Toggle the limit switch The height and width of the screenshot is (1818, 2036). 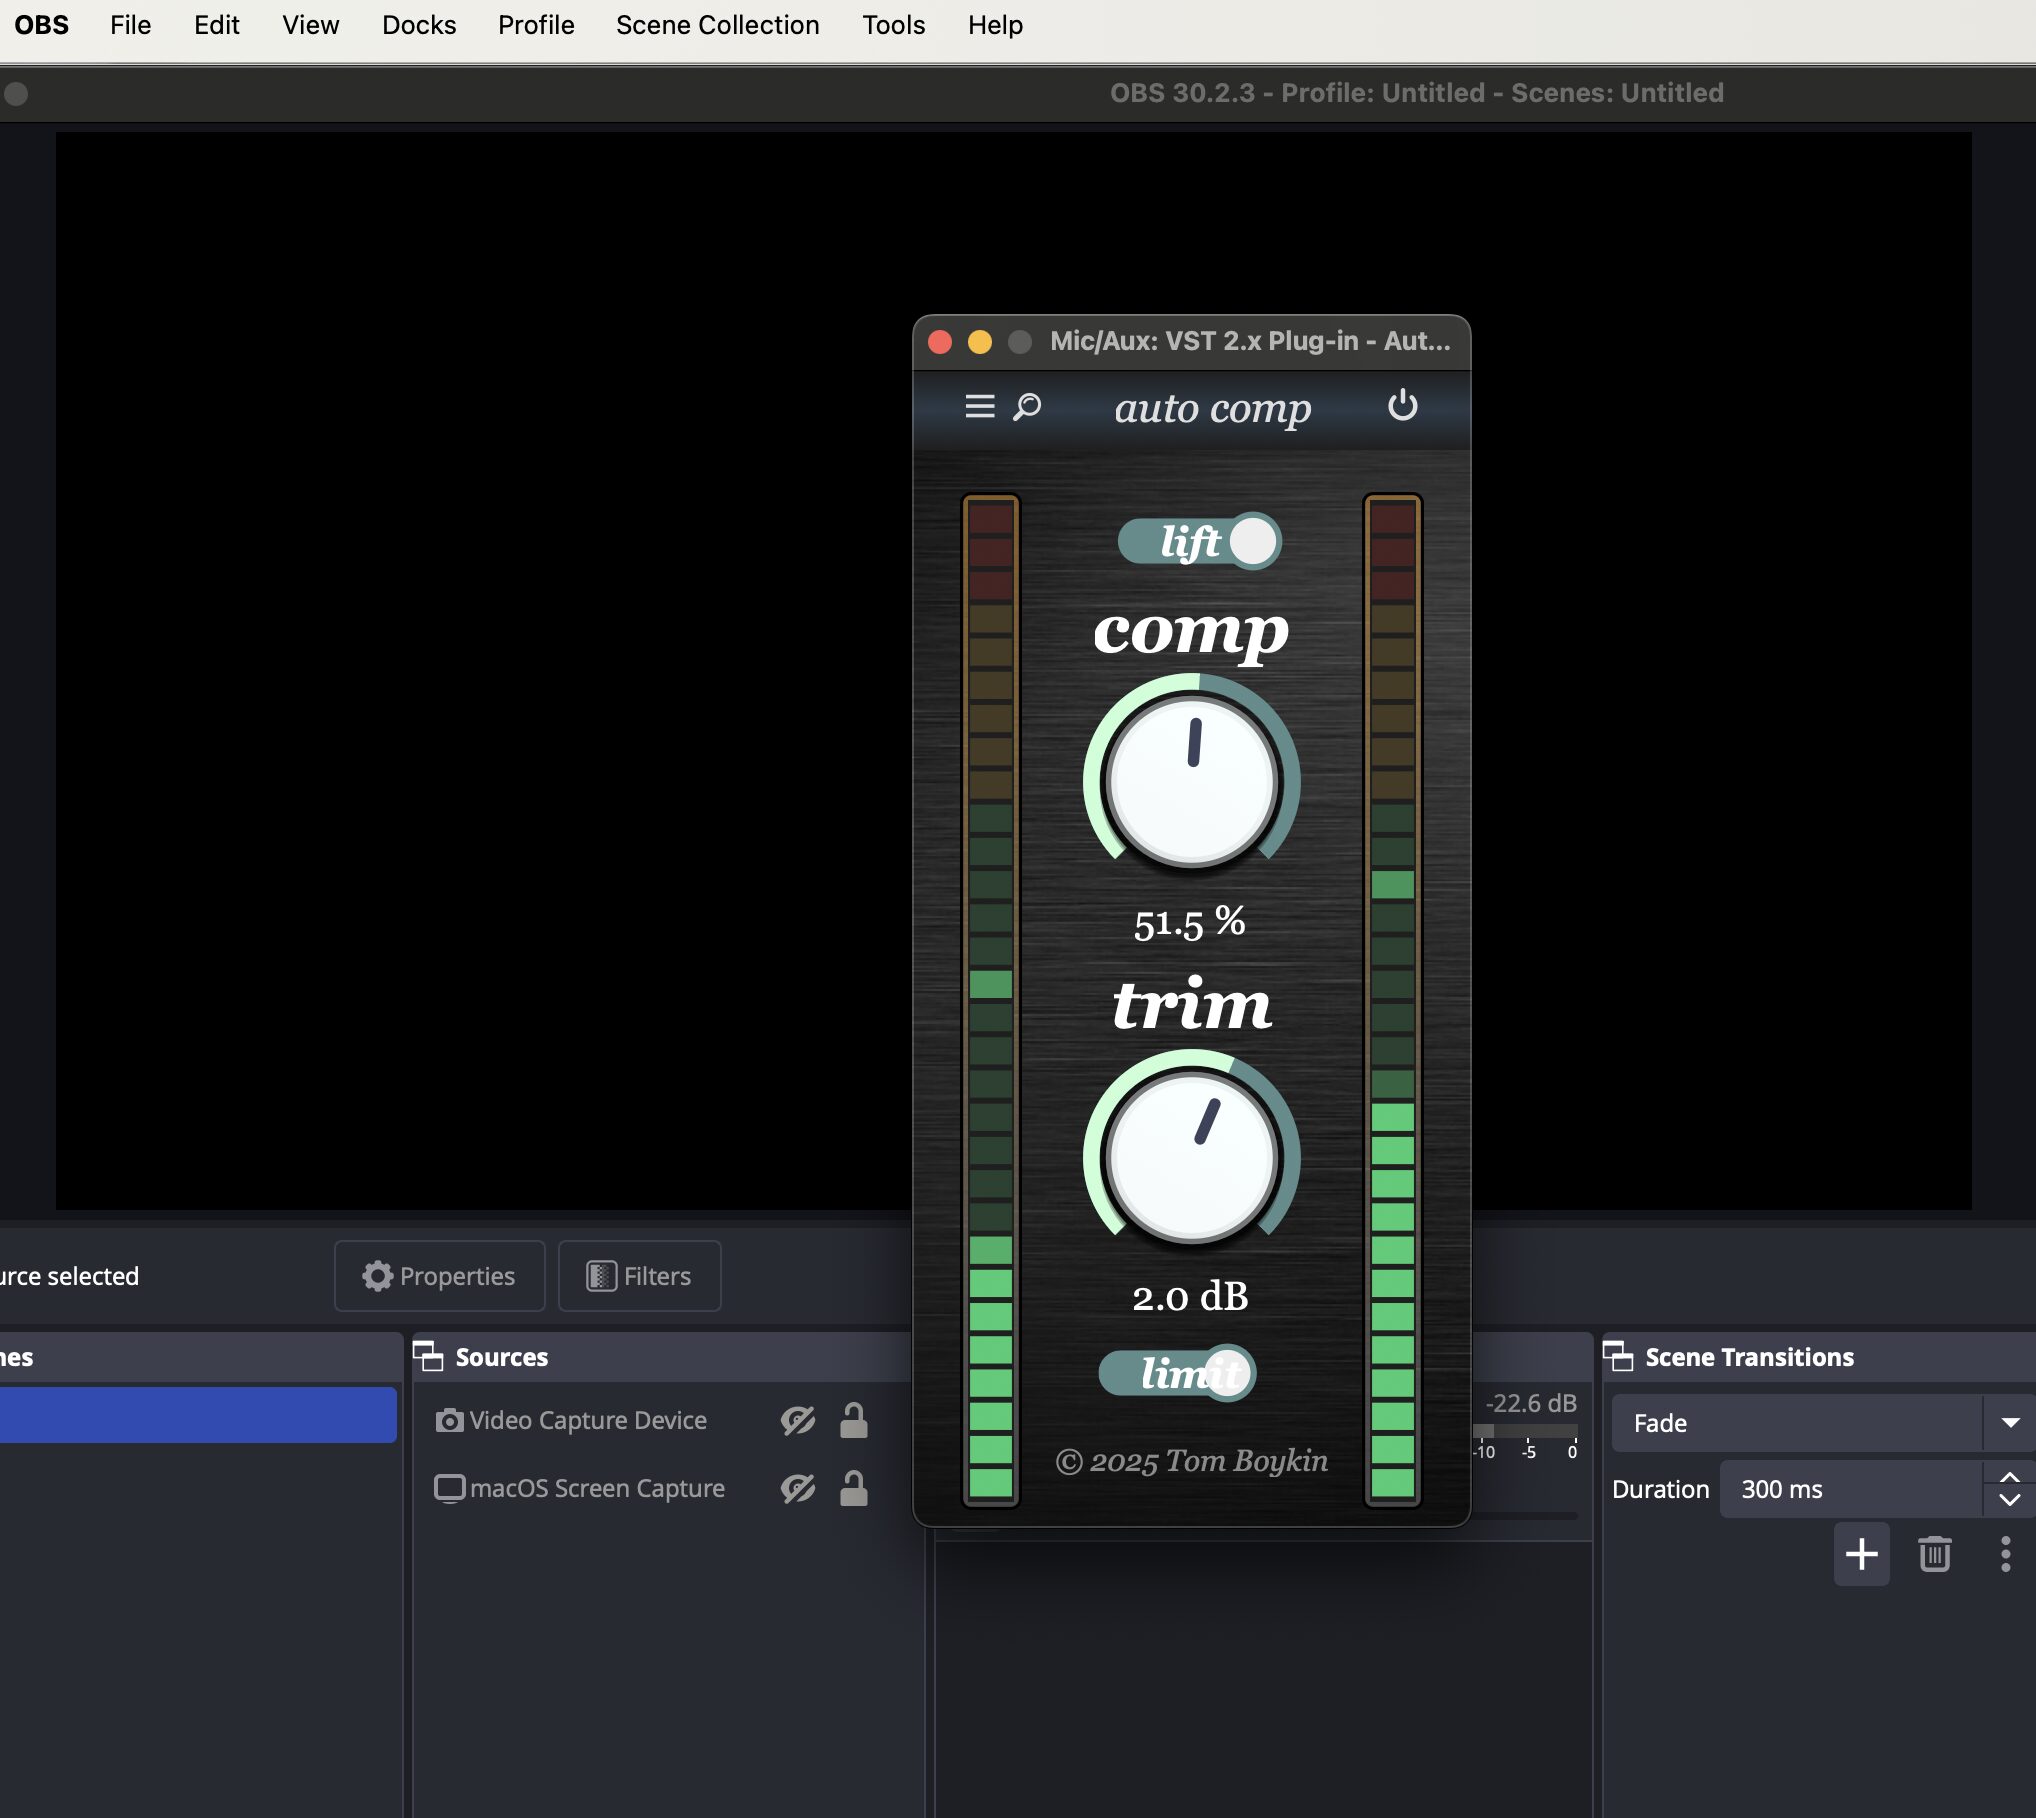coord(1177,1373)
